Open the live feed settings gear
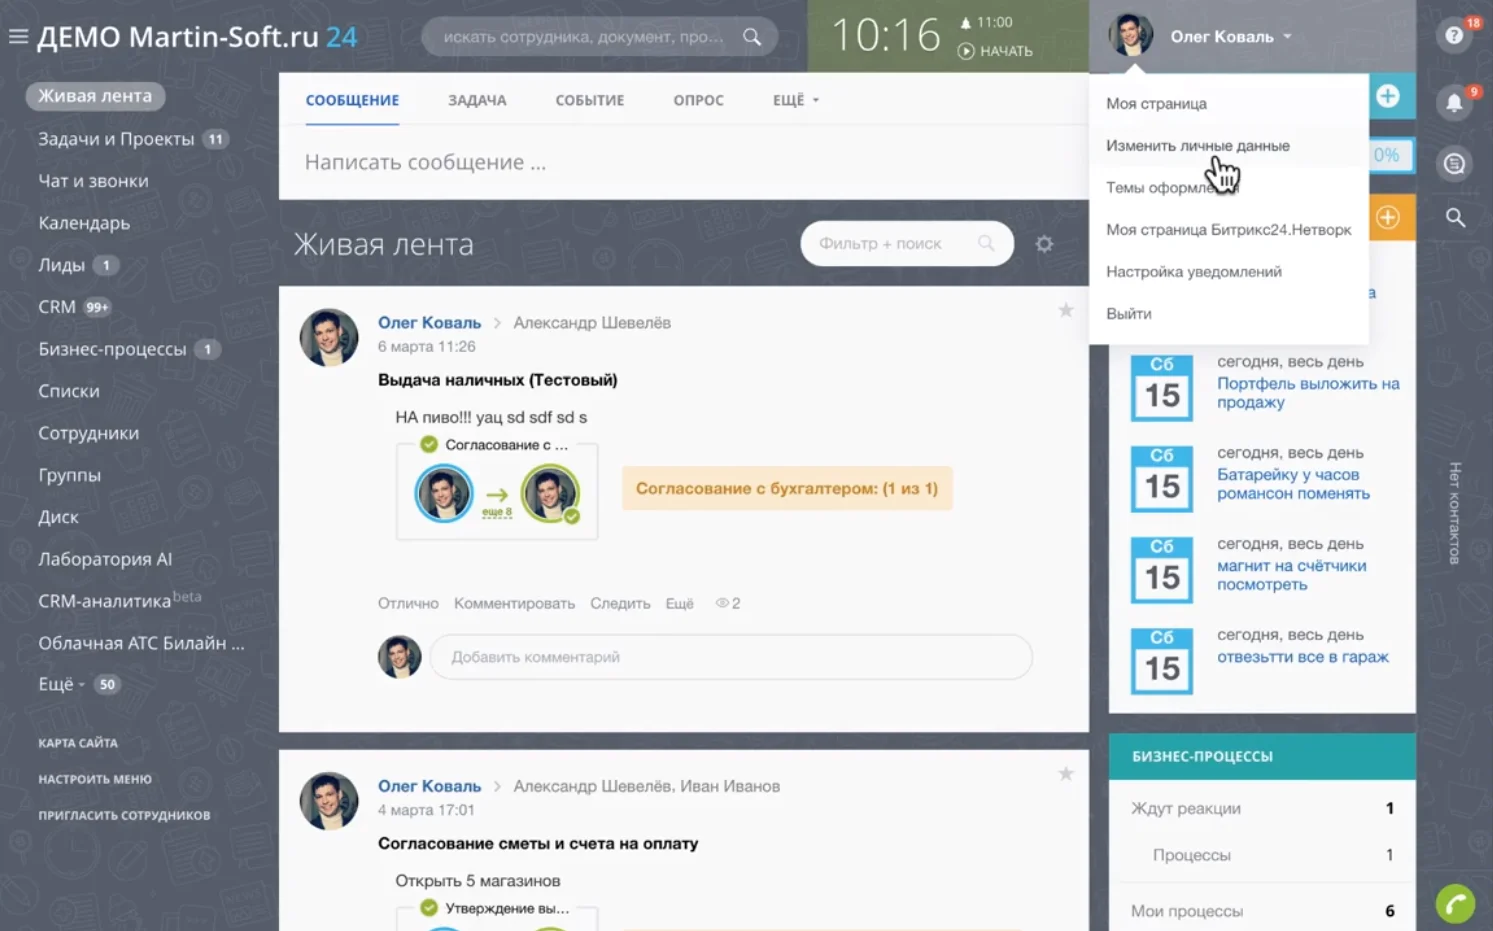Viewport: 1493px width, 931px height. (x=1044, y=244)
